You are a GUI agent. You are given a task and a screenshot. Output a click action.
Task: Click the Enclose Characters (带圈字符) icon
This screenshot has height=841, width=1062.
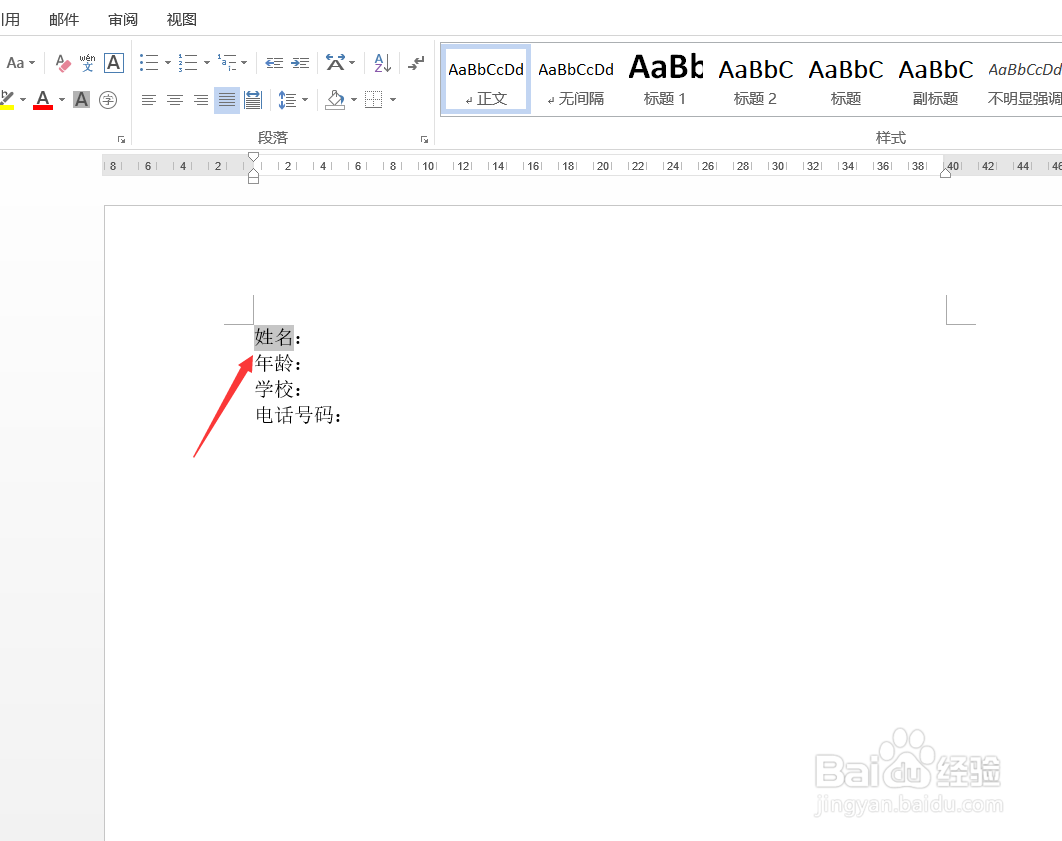[x=107, y=99]
